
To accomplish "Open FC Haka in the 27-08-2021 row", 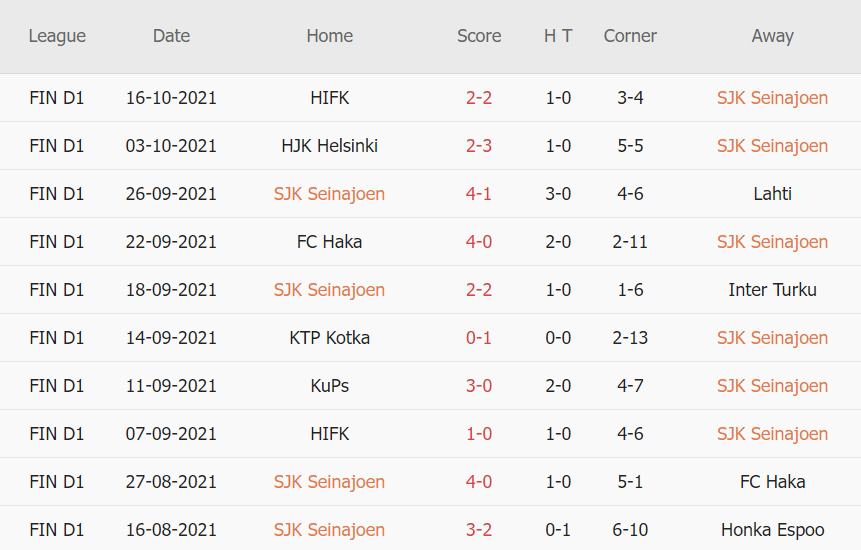I will [x=772, y=482].
